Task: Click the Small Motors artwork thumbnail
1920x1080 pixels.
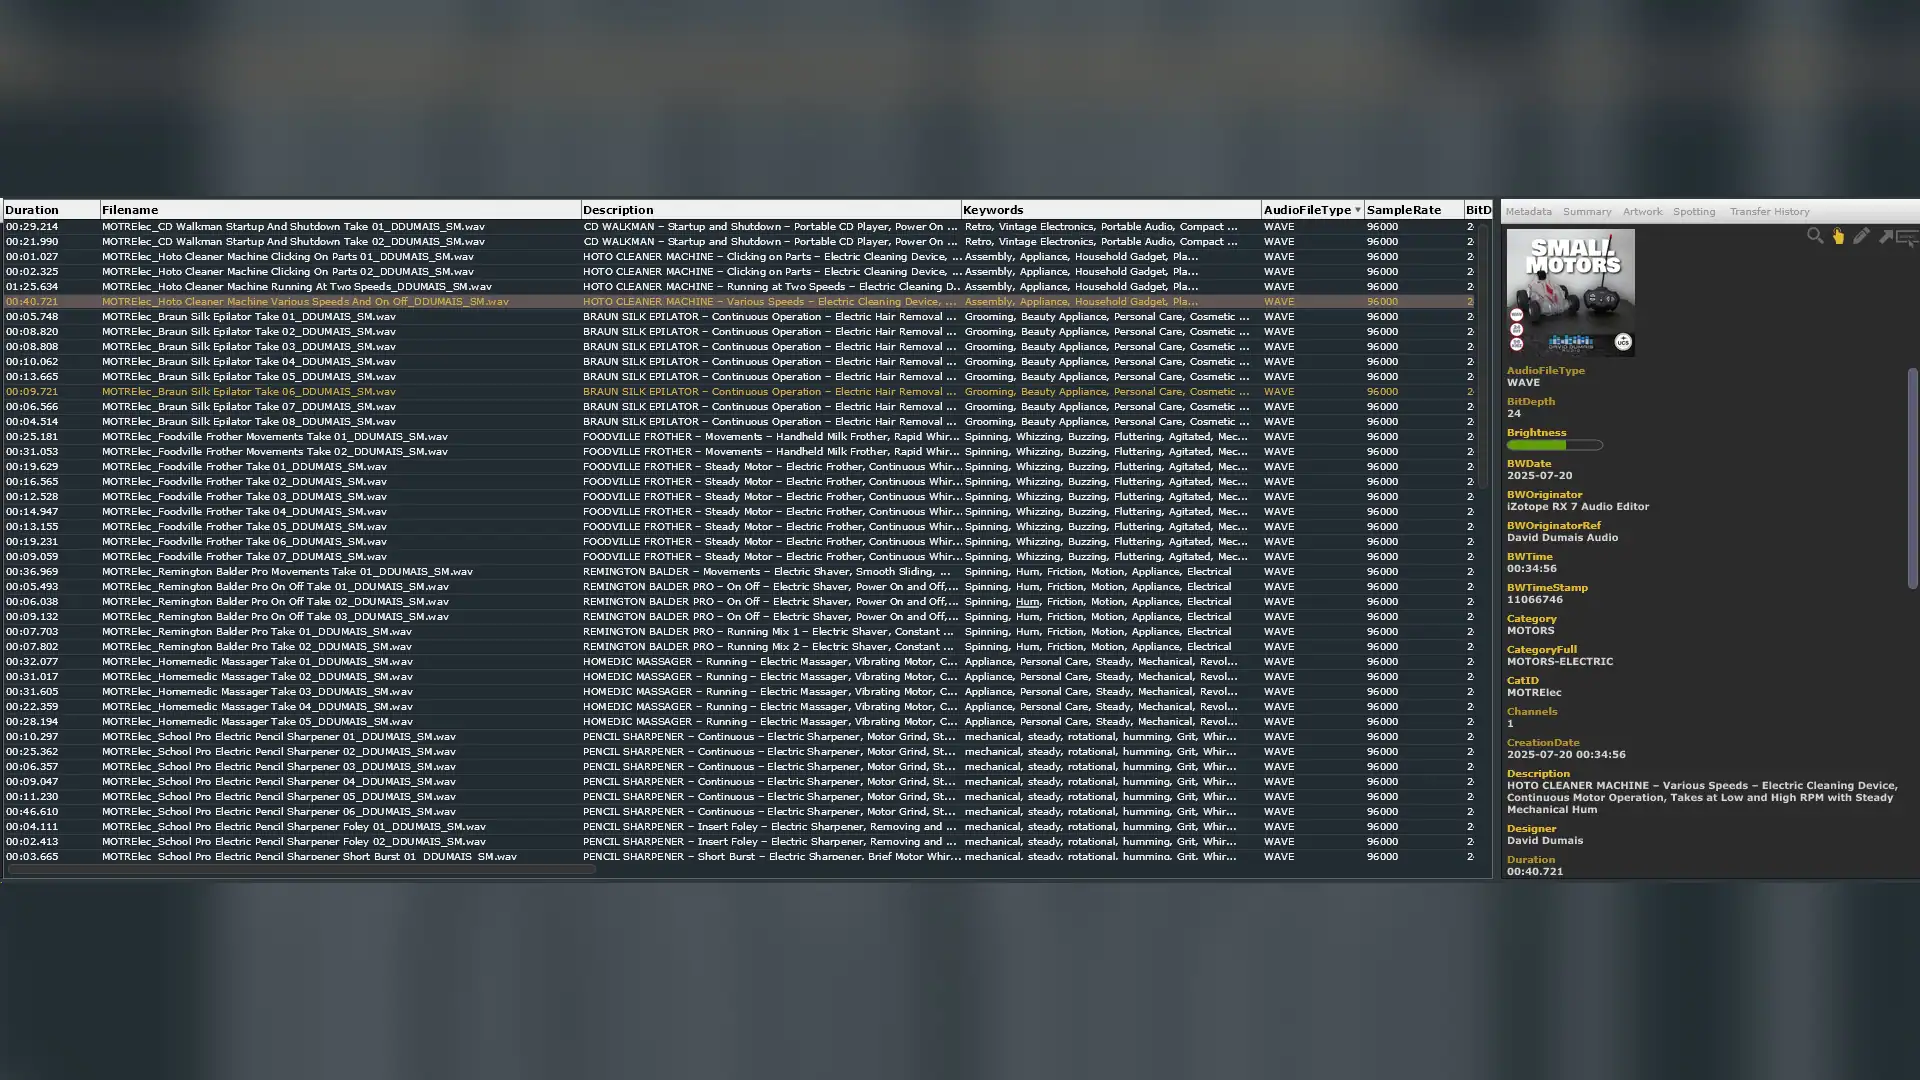Action: pyautogui.click(x=1570, y=292)
